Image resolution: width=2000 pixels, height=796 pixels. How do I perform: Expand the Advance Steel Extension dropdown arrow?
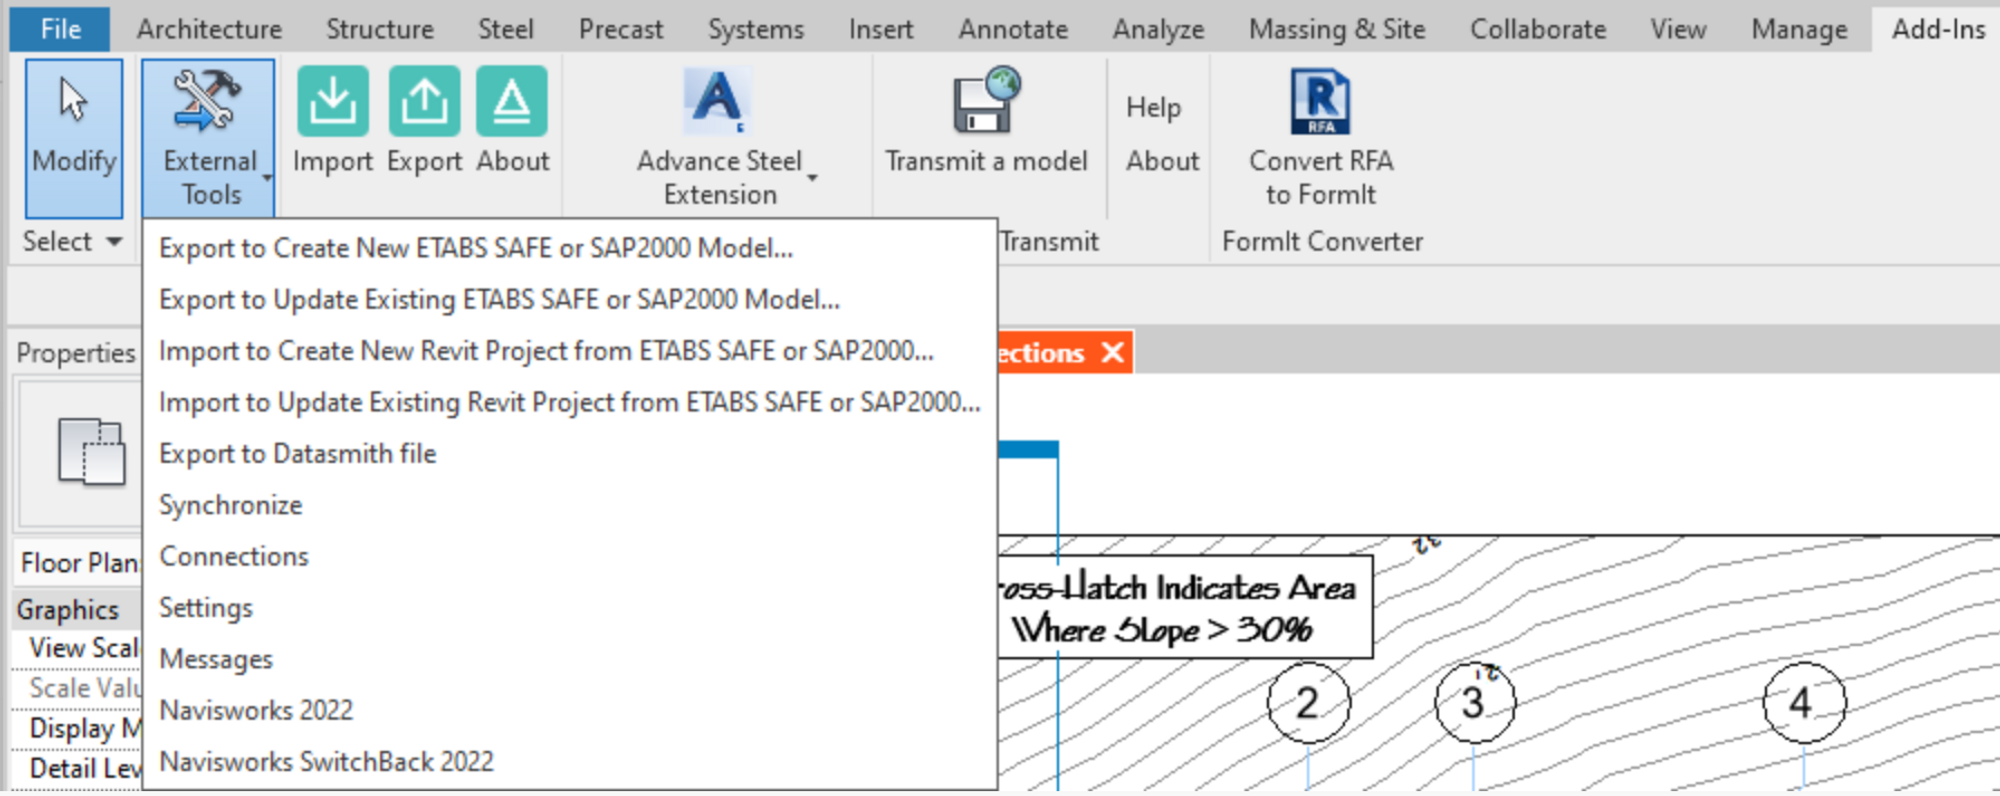pos(812,178)
